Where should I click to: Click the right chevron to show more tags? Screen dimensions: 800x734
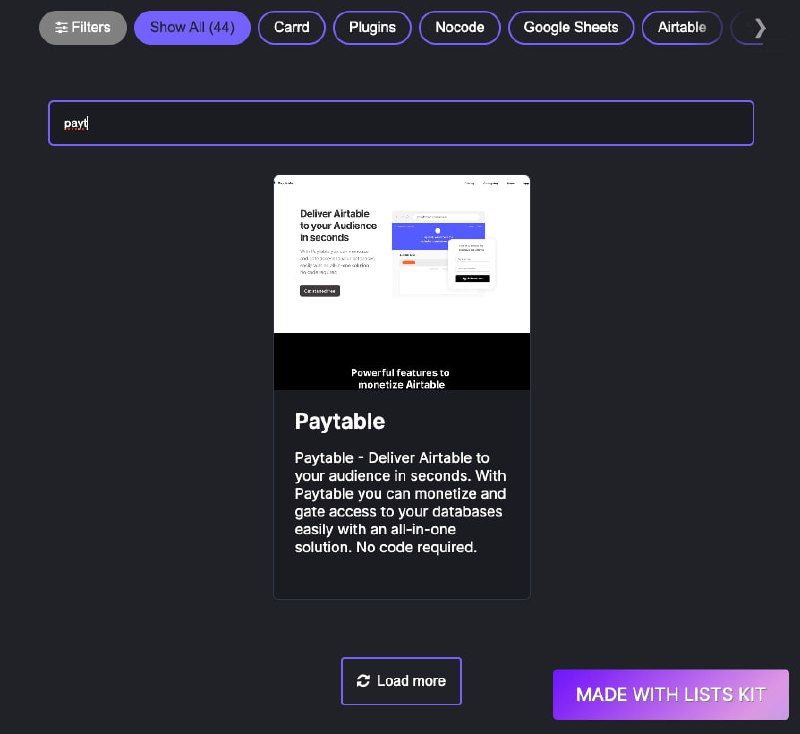click(760, 28)
